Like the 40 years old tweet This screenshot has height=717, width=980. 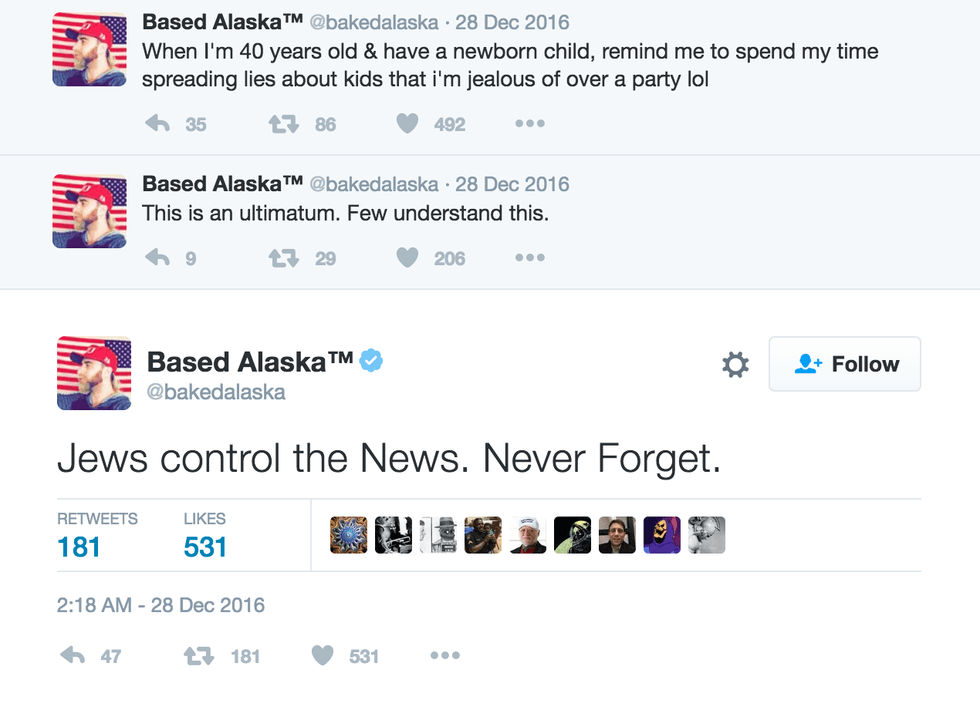[x=407, y=124]
